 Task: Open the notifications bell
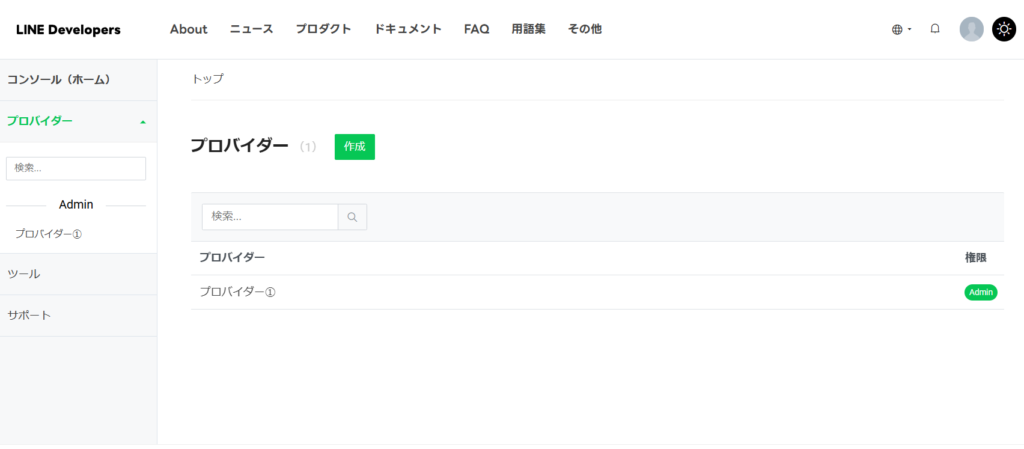935,29
